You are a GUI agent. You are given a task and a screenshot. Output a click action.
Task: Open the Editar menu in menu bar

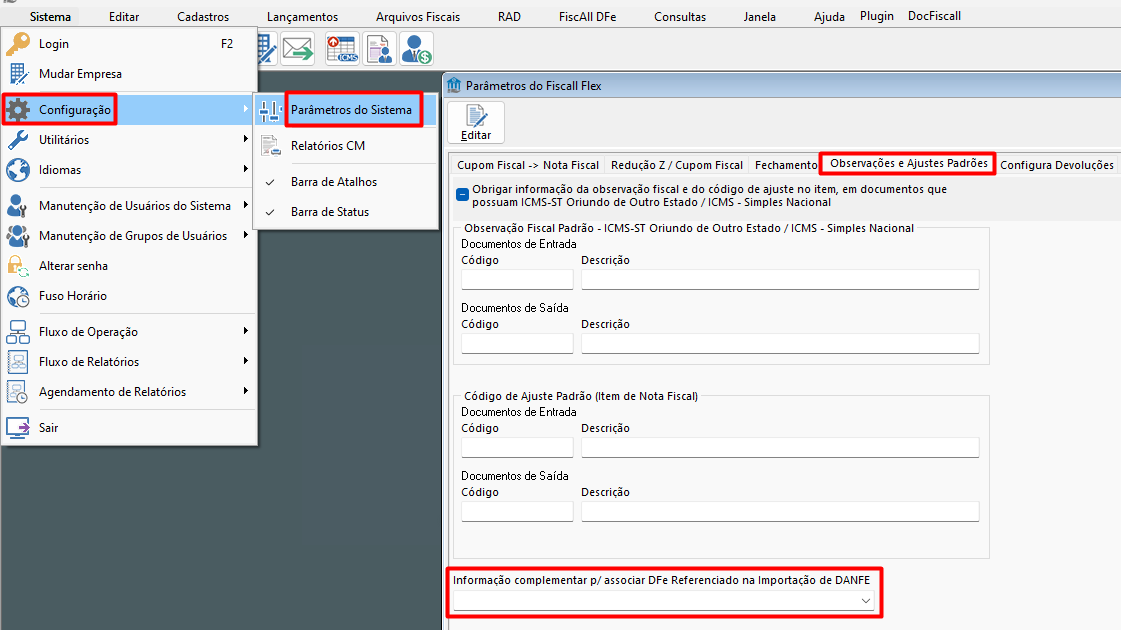pyautogui.click(x=124, y=16)
